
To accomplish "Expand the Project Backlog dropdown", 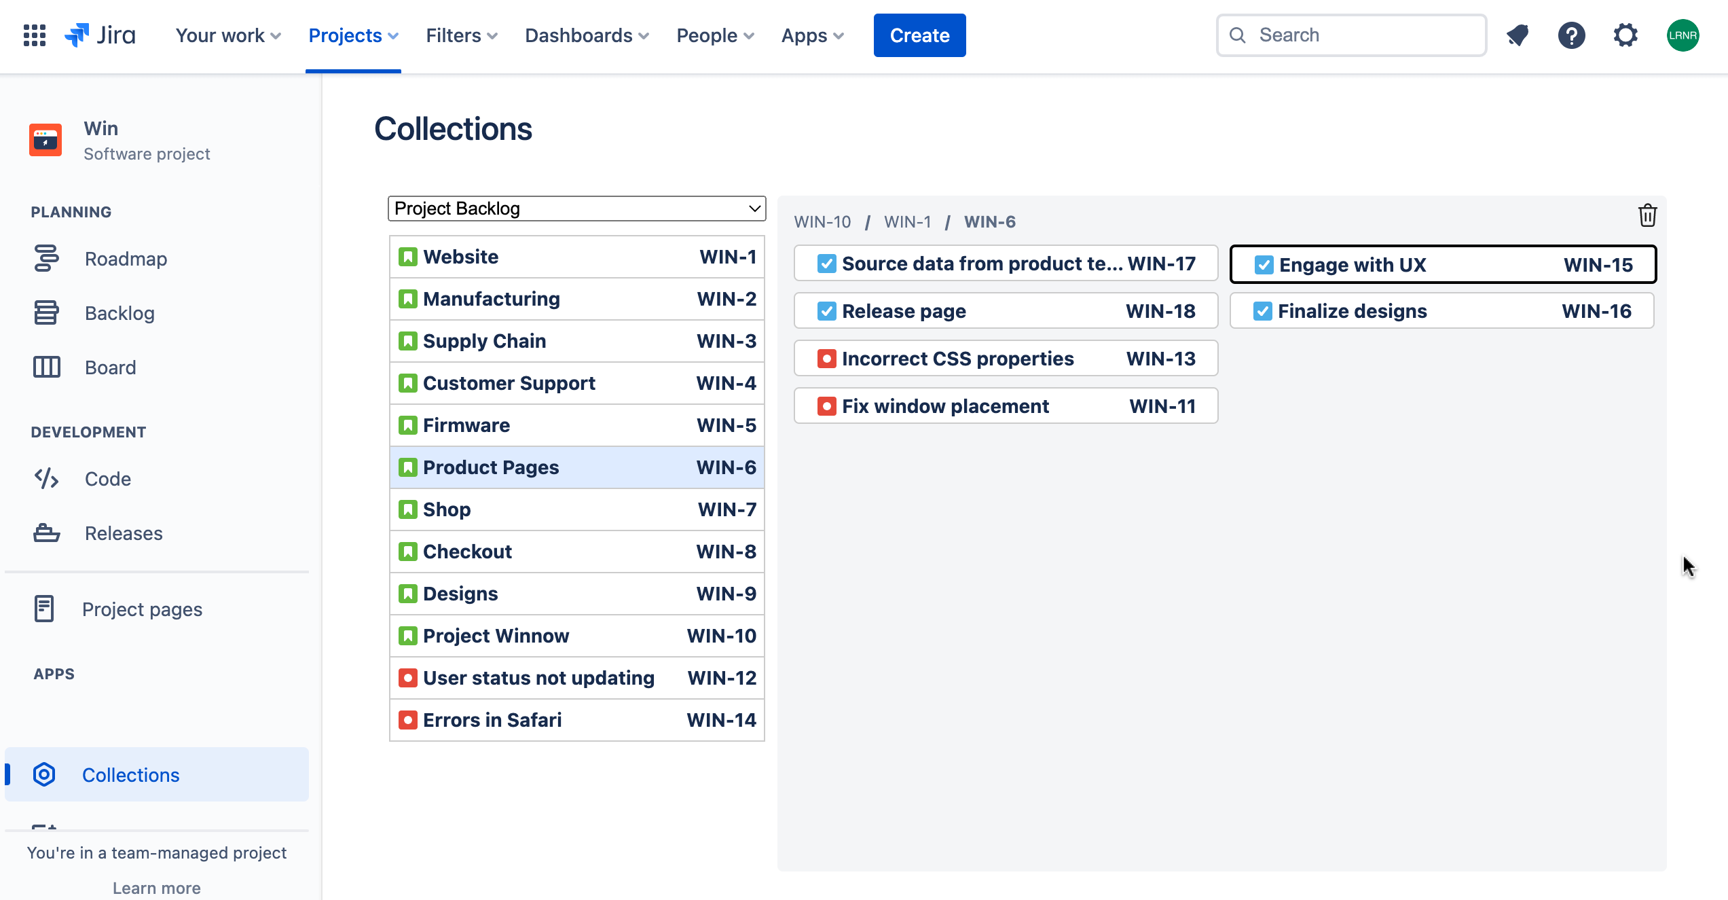I will (576, 209).
